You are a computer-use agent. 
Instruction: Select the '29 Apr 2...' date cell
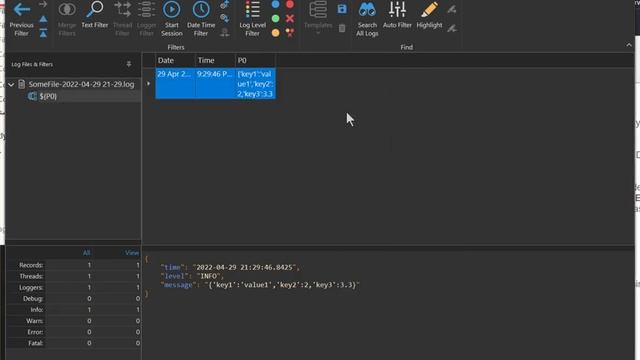pos(175,84)
